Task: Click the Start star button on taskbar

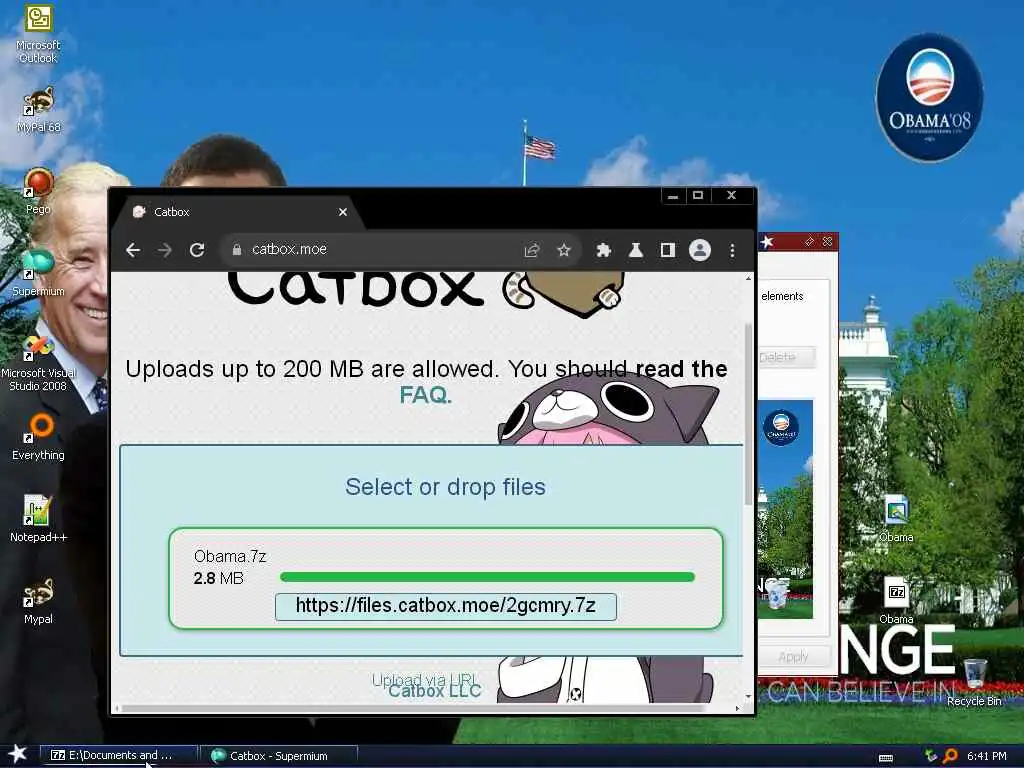Action: [x=18, y=754]
